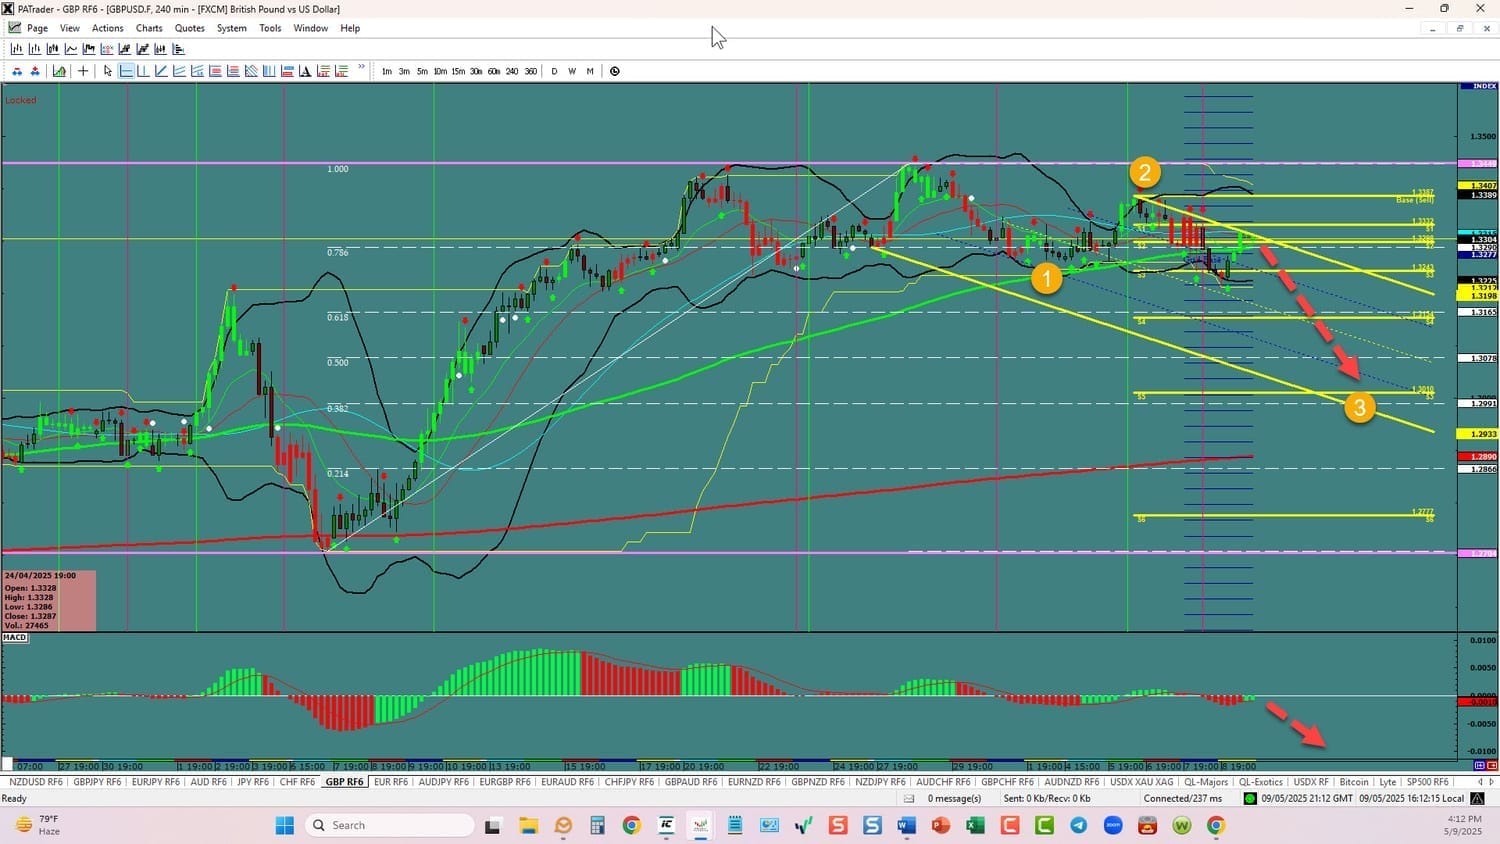Switch to the 240 minute timeframe
Image resolution: width=1500 pixels, height=844 pixels.
click(512, 71)
